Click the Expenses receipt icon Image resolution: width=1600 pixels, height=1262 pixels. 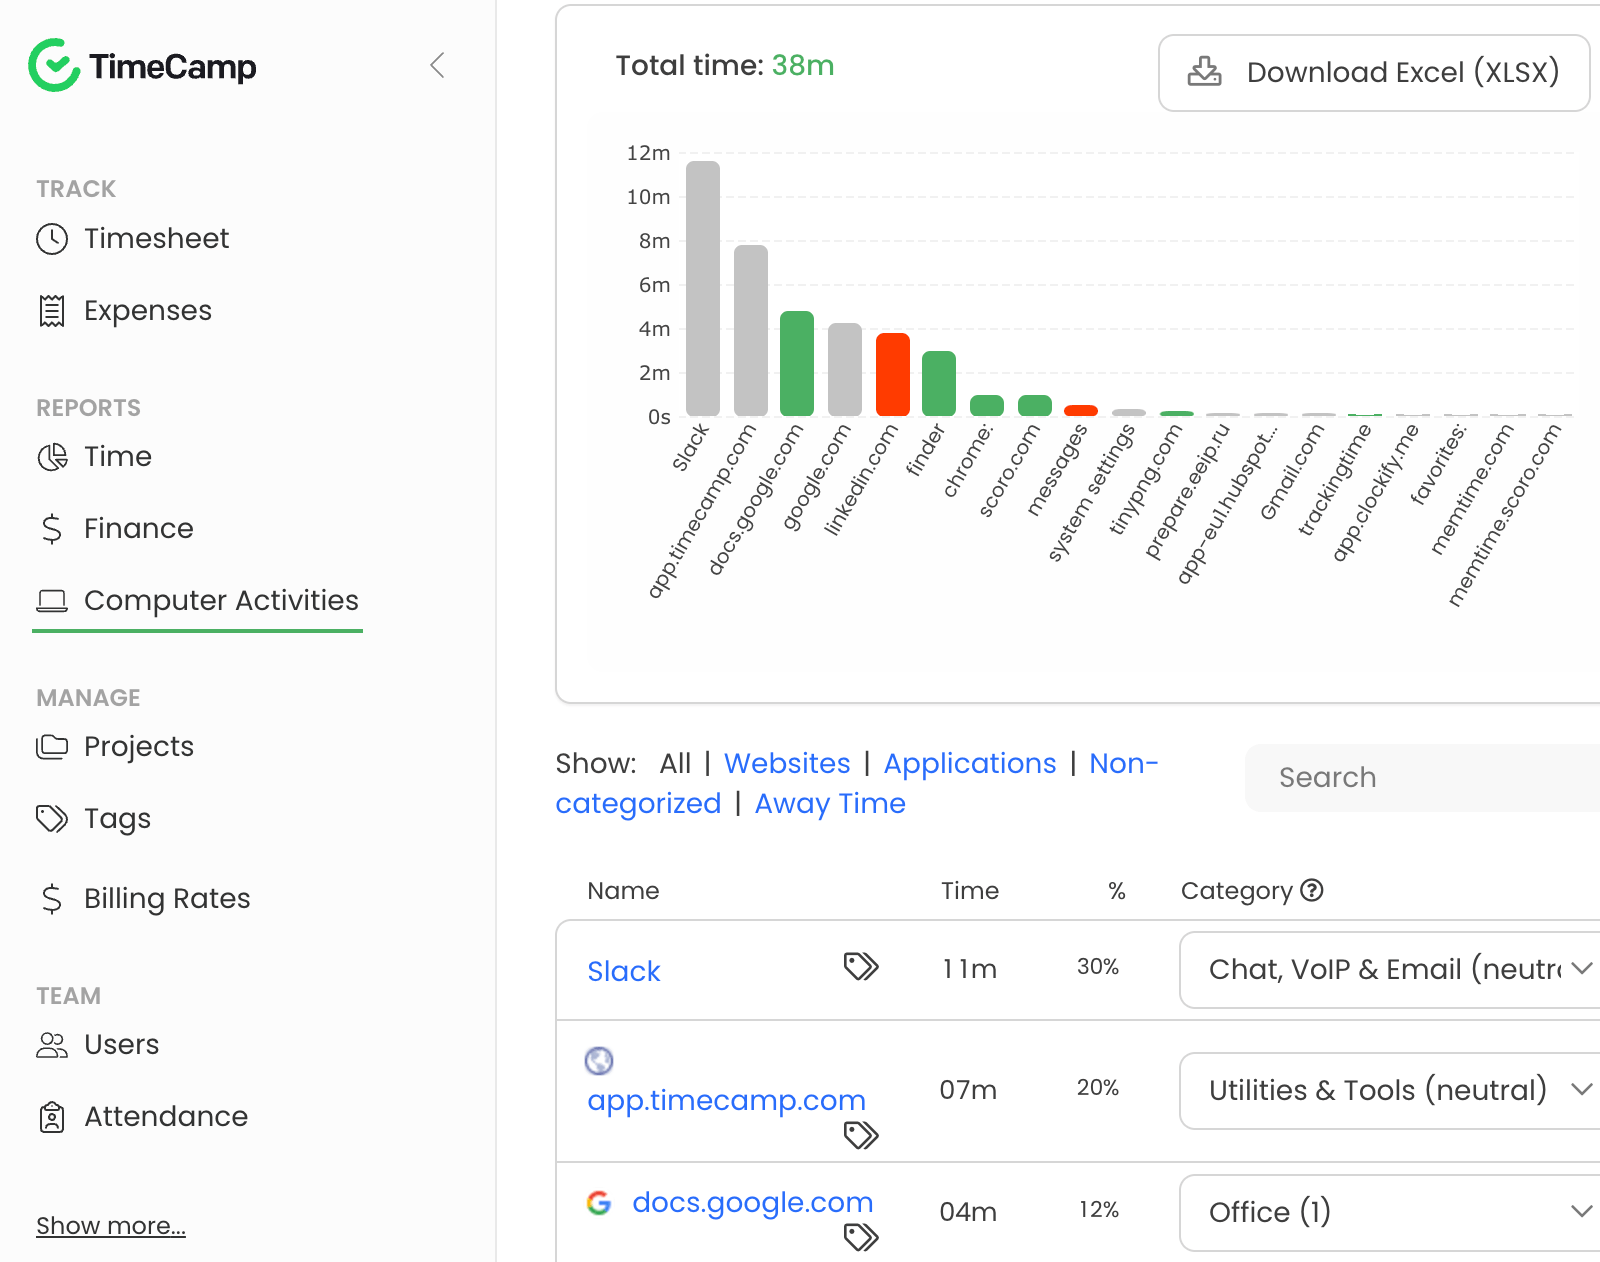(52, 311)
